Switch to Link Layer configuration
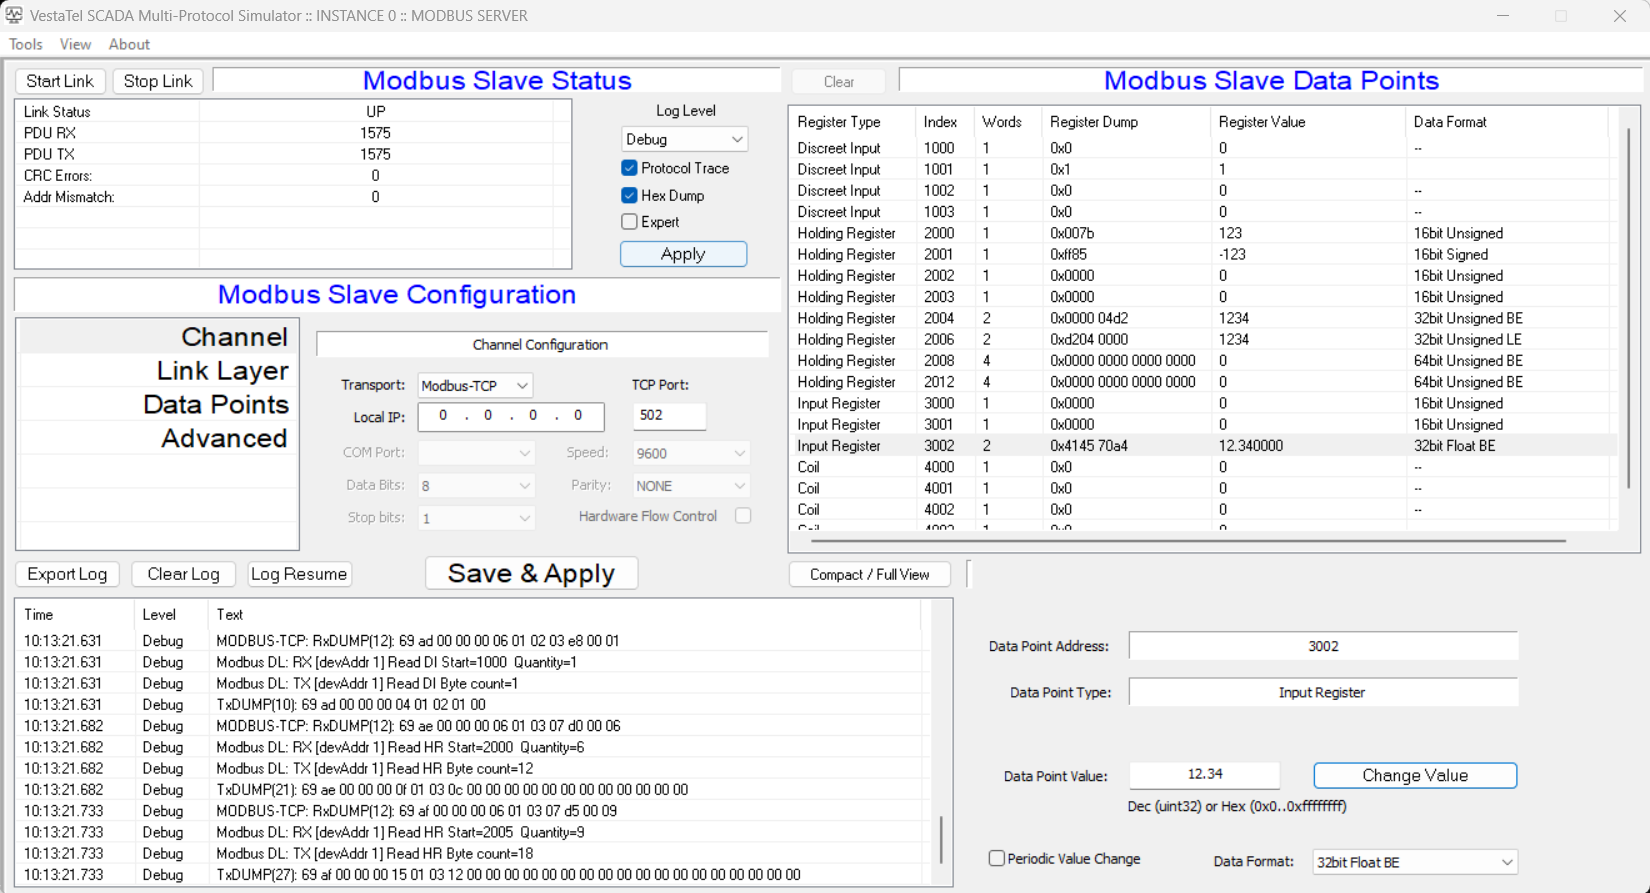Image resolution: width=1650 pixels, height=893 pixels. pyautogui.click(x=222, y=371)
